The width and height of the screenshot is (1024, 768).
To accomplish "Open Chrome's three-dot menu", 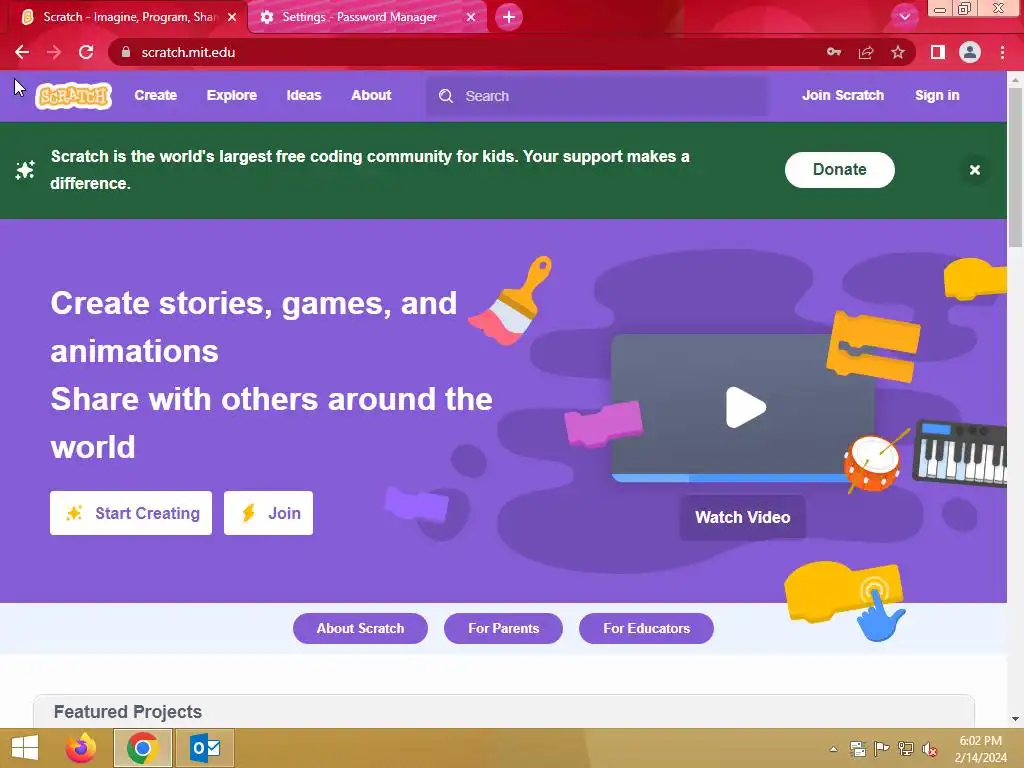I will 1002,52.
